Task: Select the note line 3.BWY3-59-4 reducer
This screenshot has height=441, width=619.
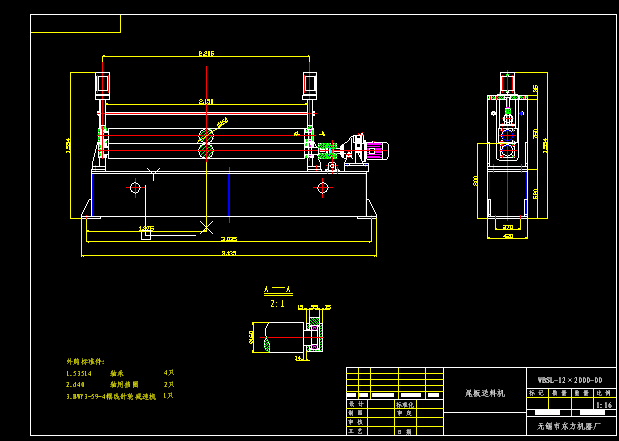Action: 111,396
